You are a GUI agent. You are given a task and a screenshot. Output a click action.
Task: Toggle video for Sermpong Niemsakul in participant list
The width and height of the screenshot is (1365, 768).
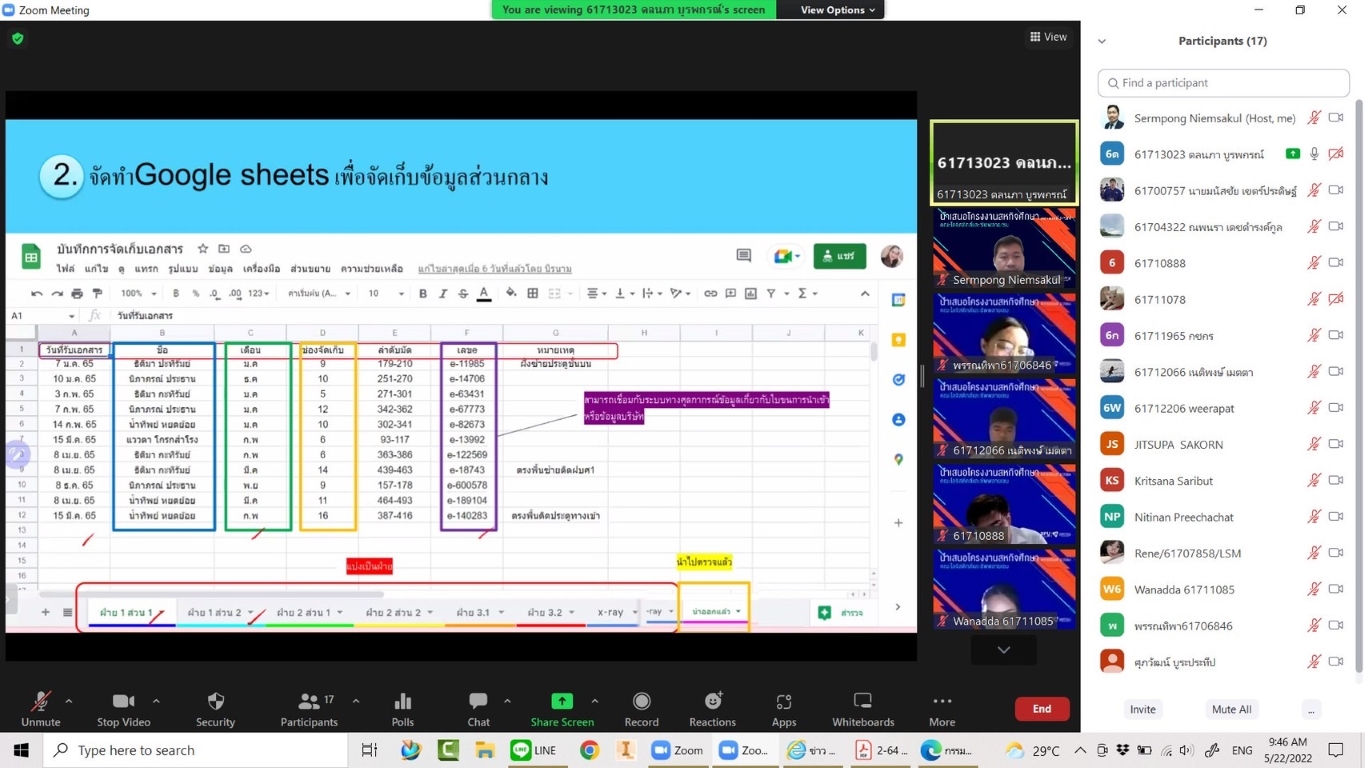pyautogui.click(x=1335, y=118)
